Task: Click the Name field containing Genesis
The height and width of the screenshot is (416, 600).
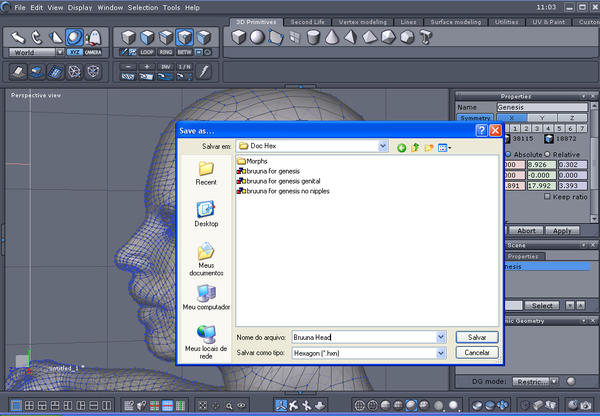Action: [542, 107]
